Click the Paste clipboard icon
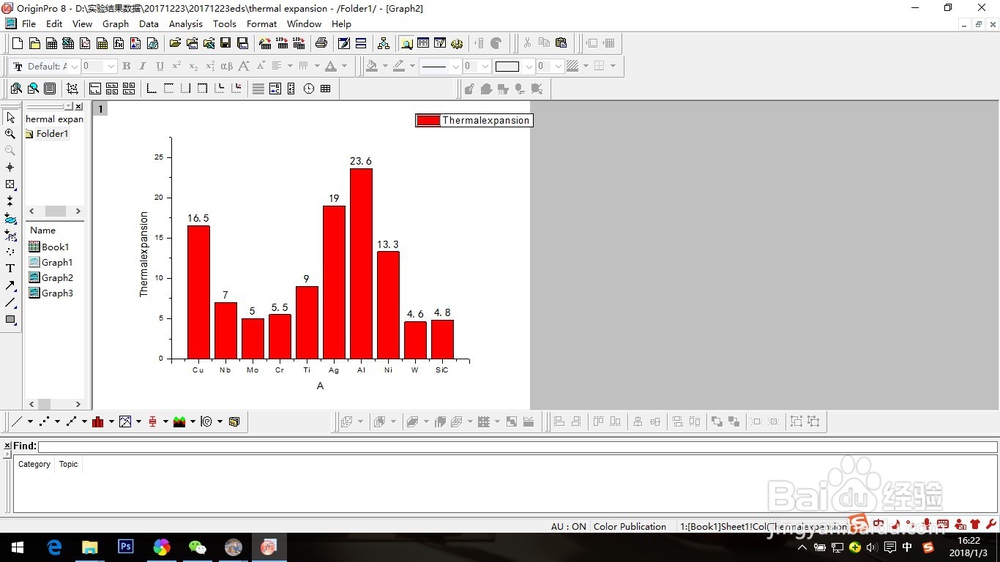Image resolution: width=1000 pixels, height=562 pixels. point(561,43)
